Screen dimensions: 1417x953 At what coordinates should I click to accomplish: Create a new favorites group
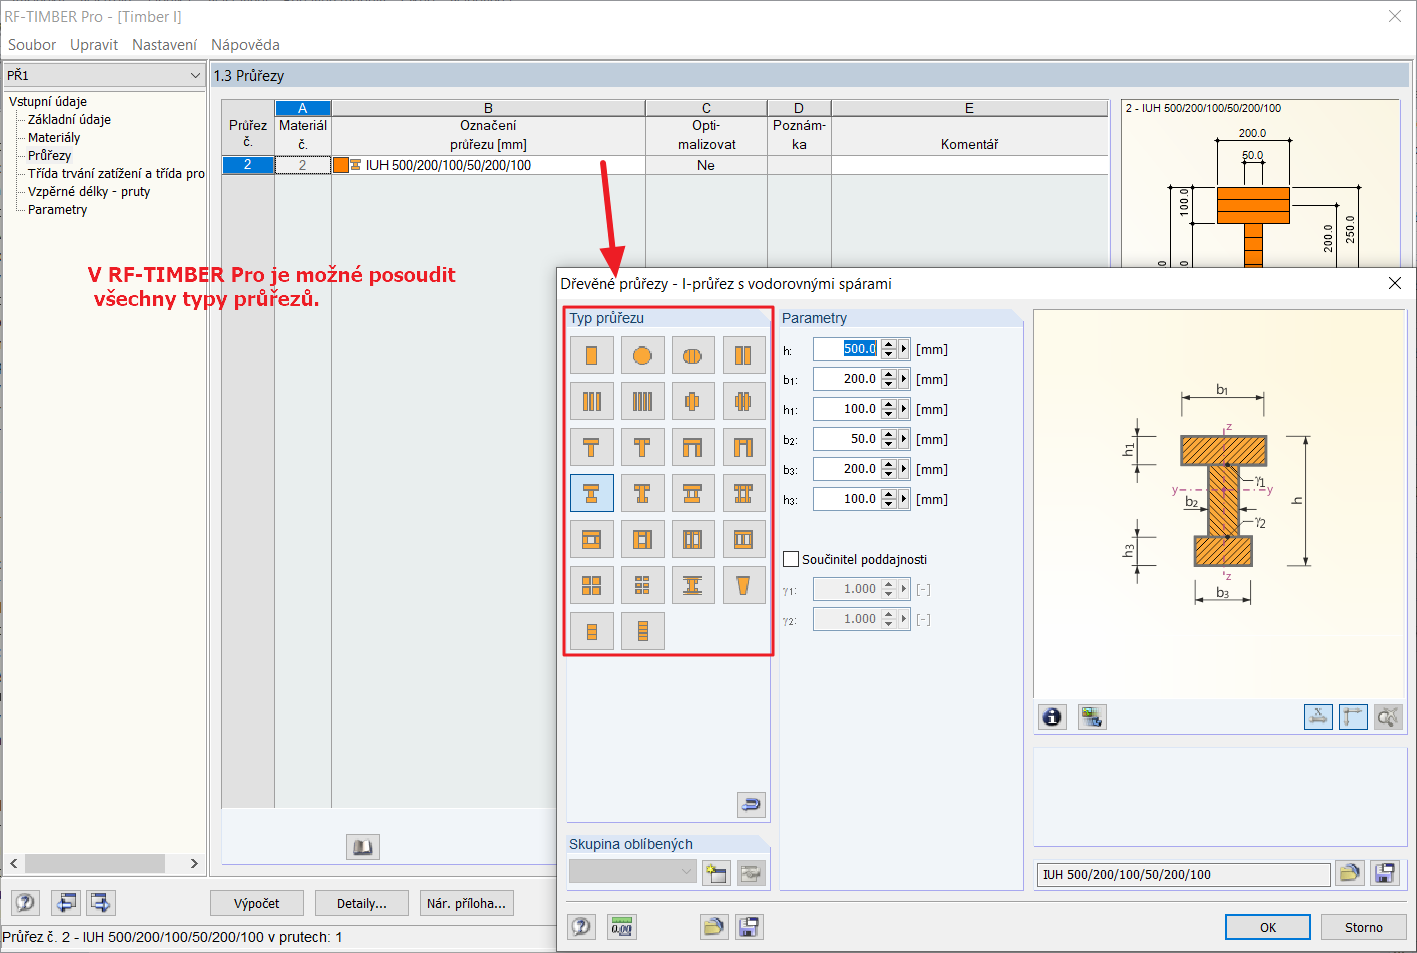coord(716,872)
